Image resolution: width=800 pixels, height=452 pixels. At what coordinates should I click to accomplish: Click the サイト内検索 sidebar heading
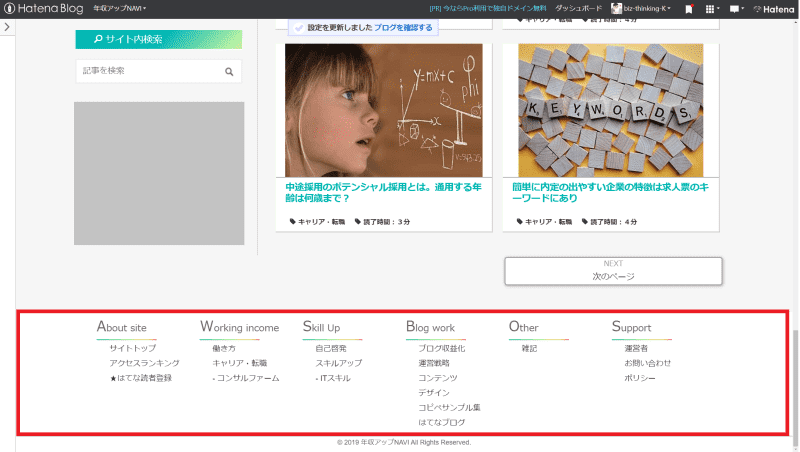[159, 39]
